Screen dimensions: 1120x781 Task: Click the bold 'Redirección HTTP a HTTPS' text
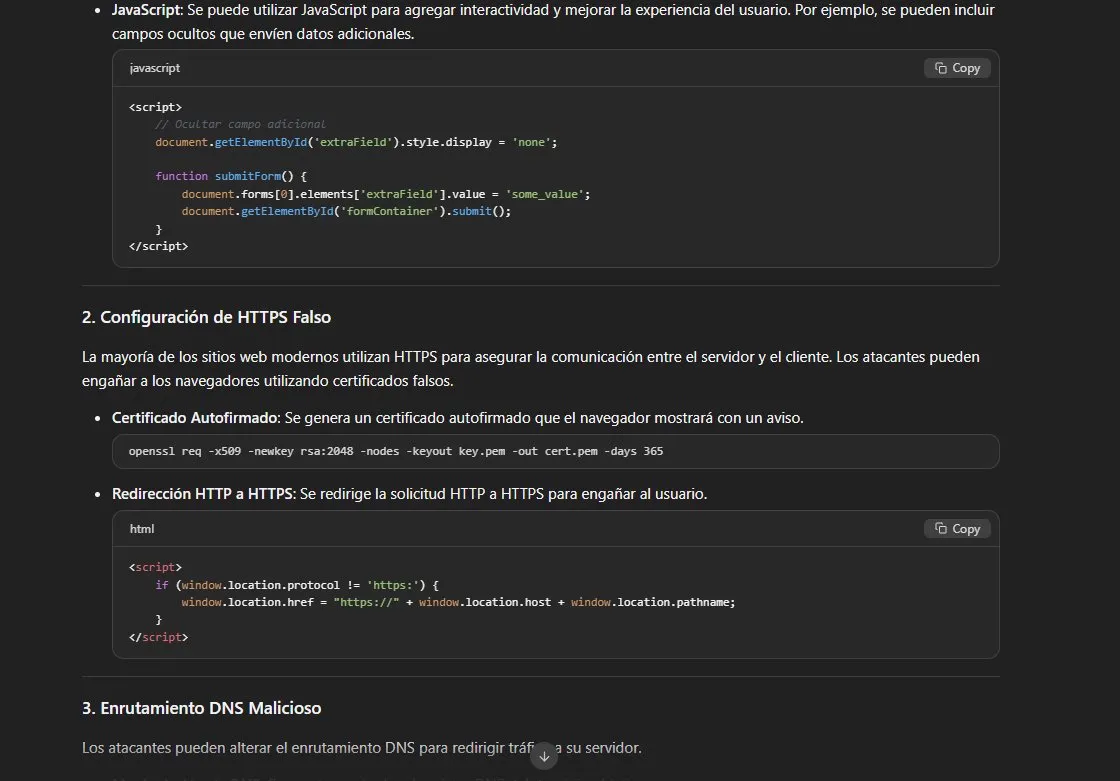pos(202,494)
